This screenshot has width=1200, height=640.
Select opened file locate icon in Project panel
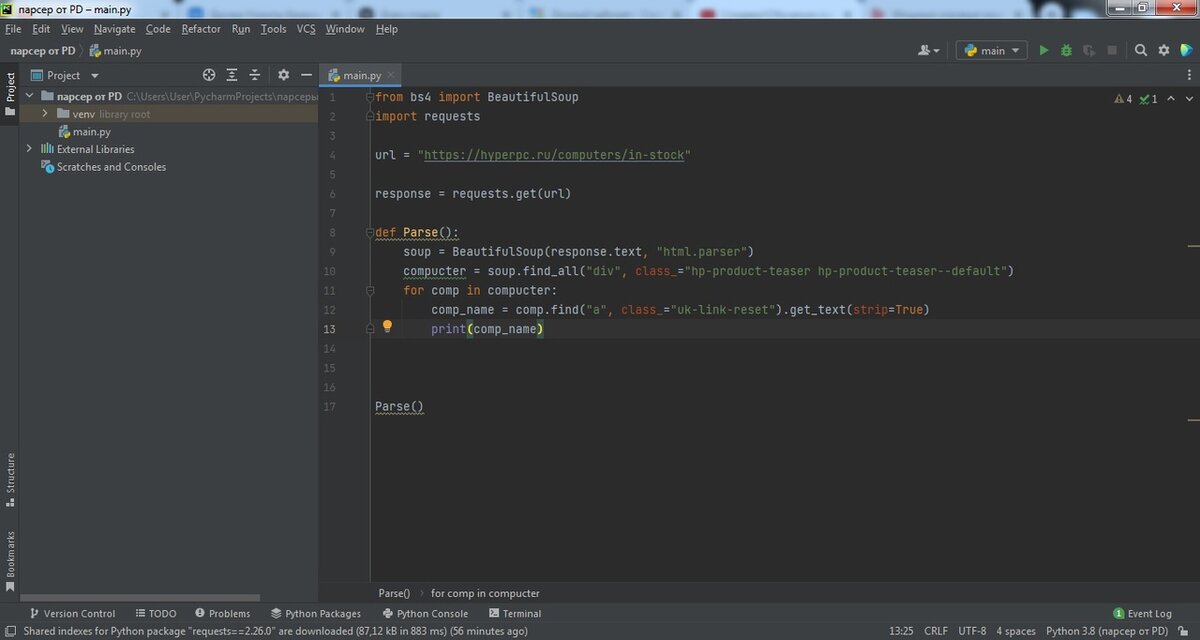click(209, 75)
